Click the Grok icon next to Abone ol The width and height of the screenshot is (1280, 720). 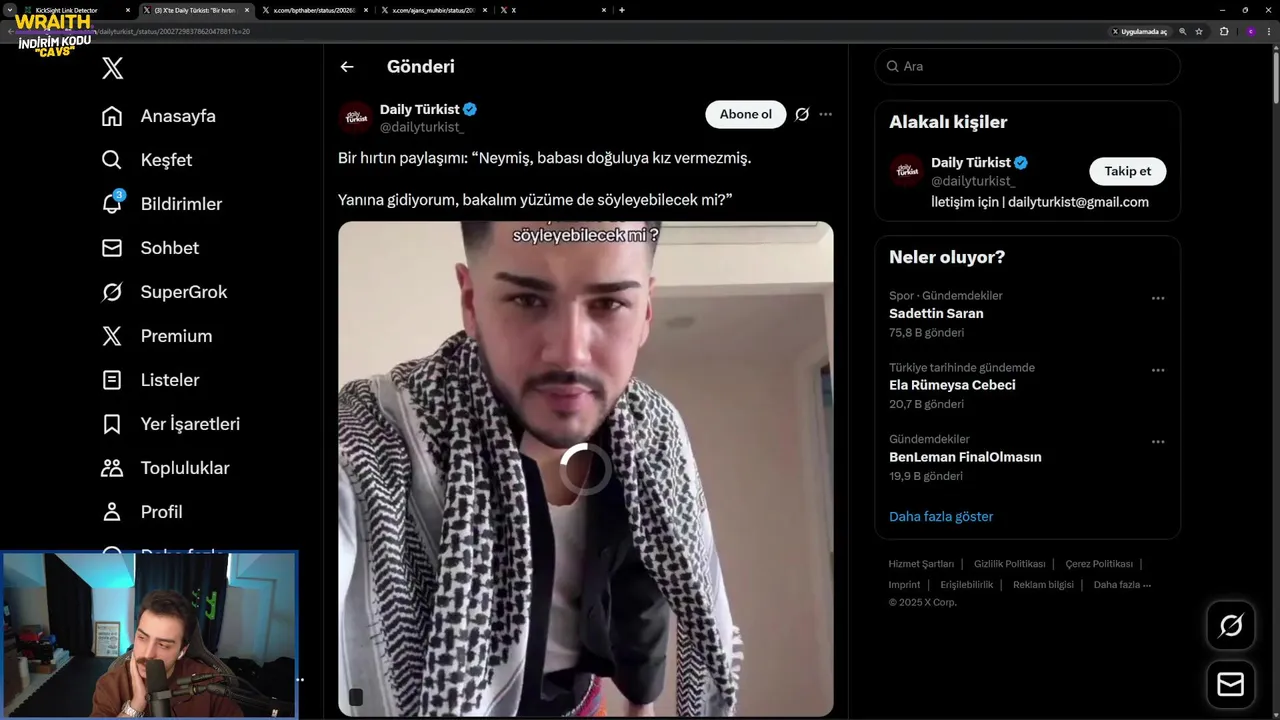pyautogui.click(x=802, y=114)
